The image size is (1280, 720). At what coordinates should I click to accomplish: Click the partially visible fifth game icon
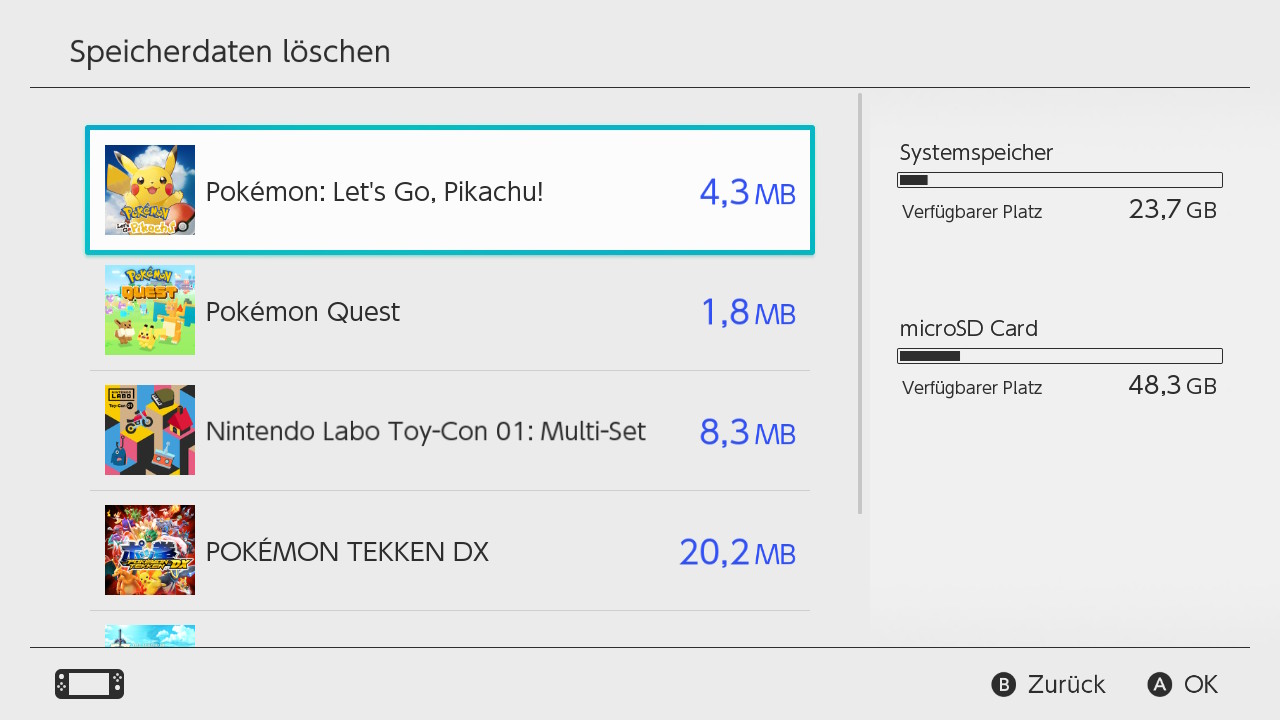(150, 636)
